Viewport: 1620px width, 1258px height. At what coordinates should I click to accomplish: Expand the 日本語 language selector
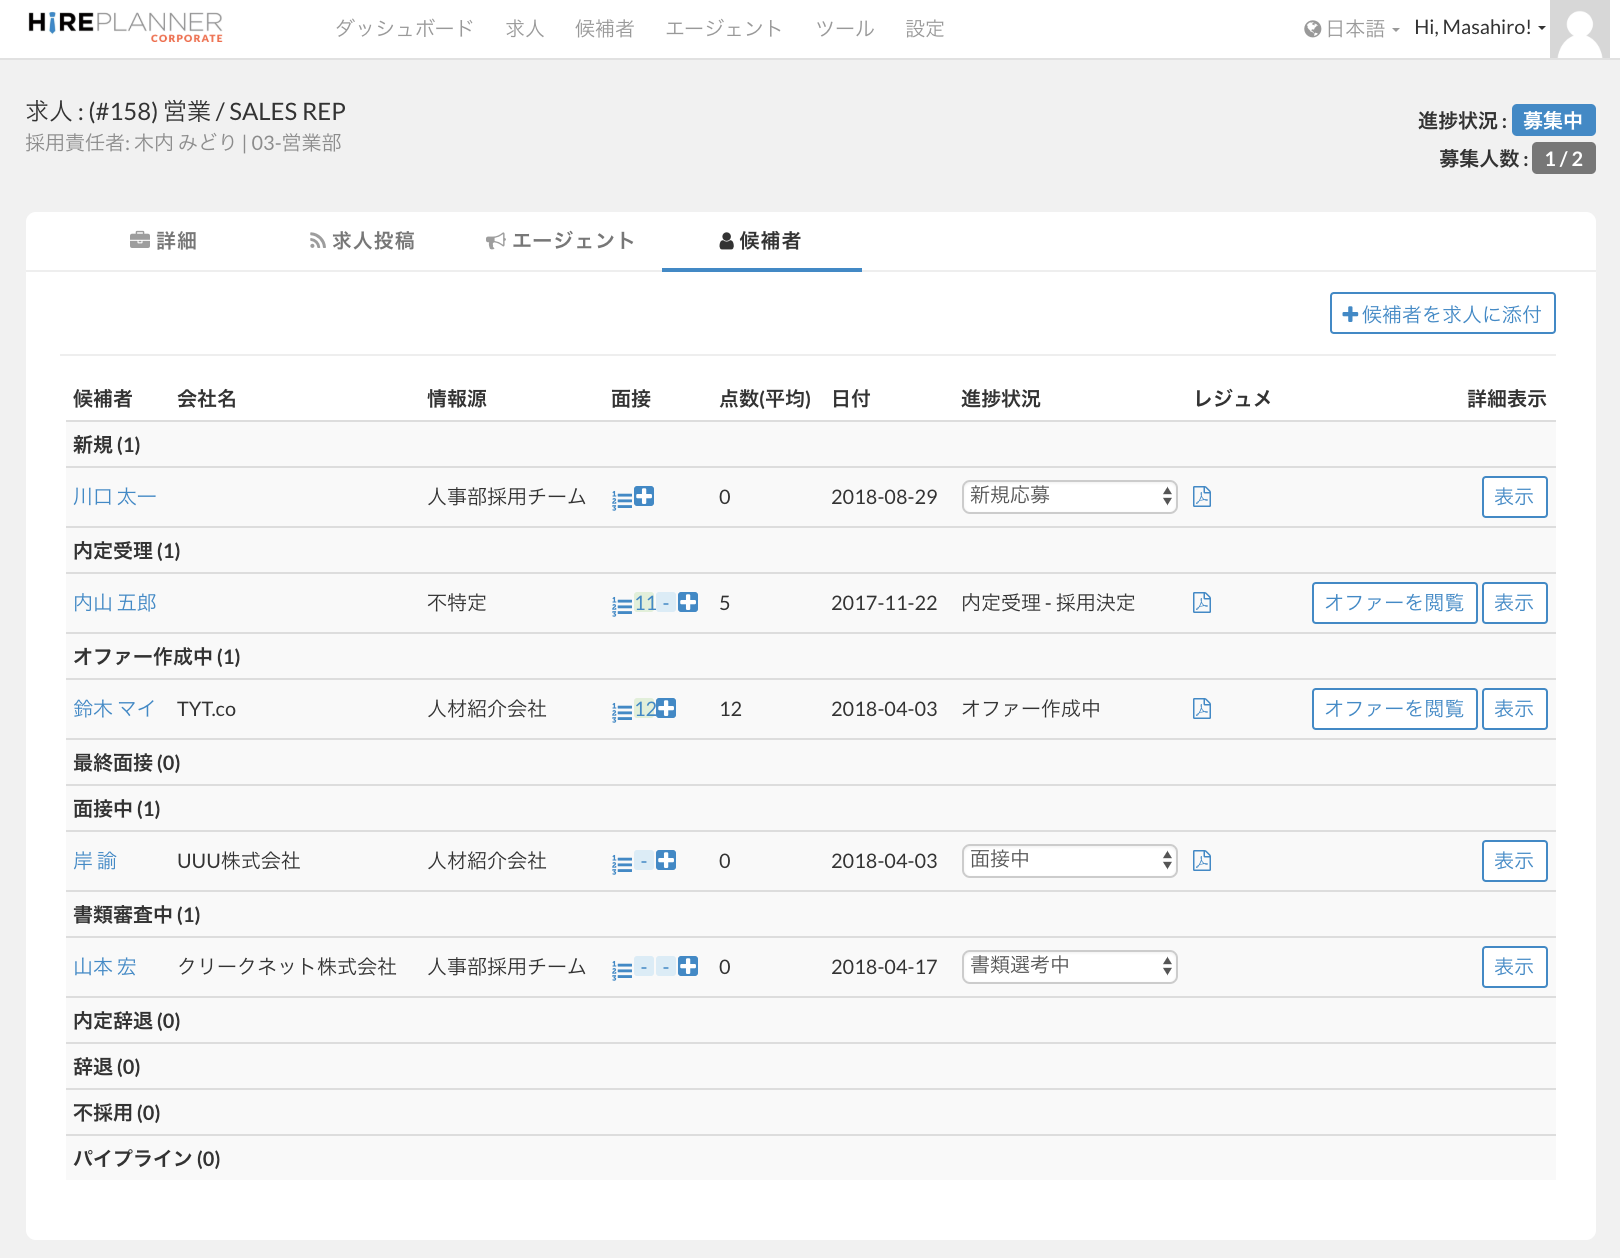coord(1352,29)
